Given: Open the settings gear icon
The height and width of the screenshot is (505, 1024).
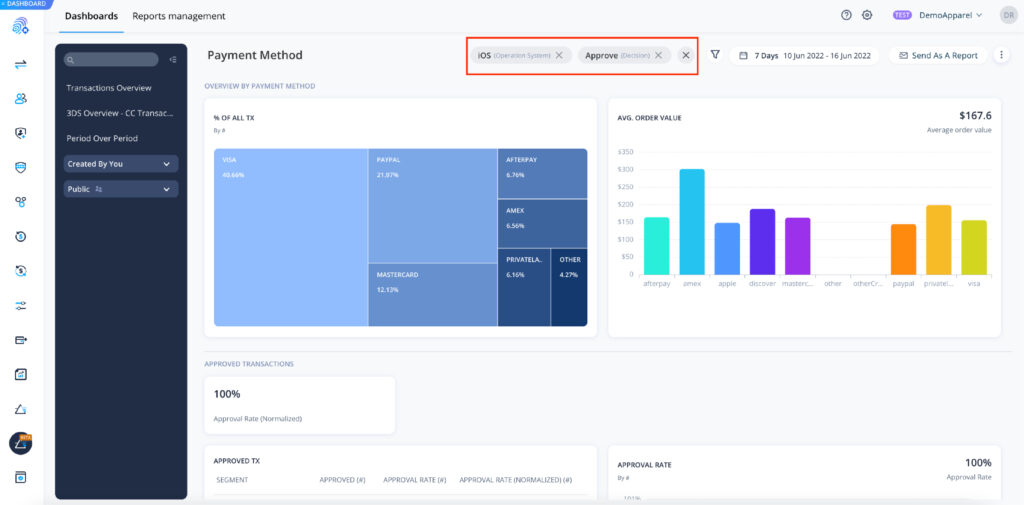Looking at the screenshot, I should [x=867, y=16].
